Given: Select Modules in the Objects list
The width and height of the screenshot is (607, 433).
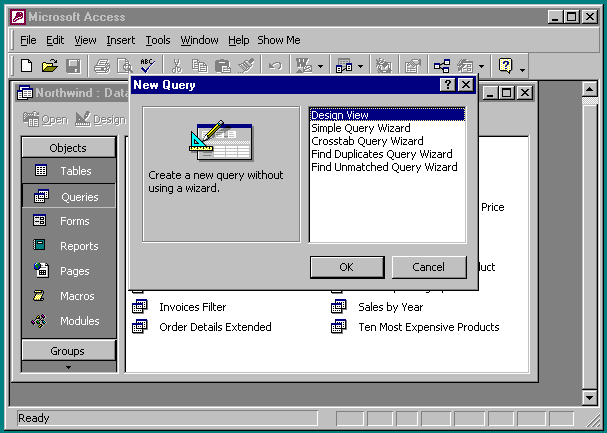Looking at the screenshot, I should click(x=69, y=320).
